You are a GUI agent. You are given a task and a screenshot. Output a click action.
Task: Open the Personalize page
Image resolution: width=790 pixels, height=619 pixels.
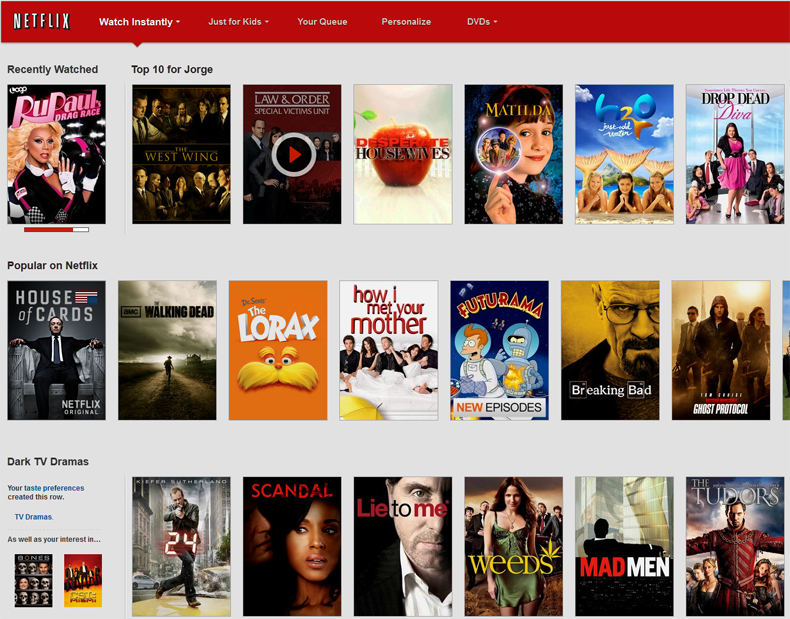[x=406, y=22]
